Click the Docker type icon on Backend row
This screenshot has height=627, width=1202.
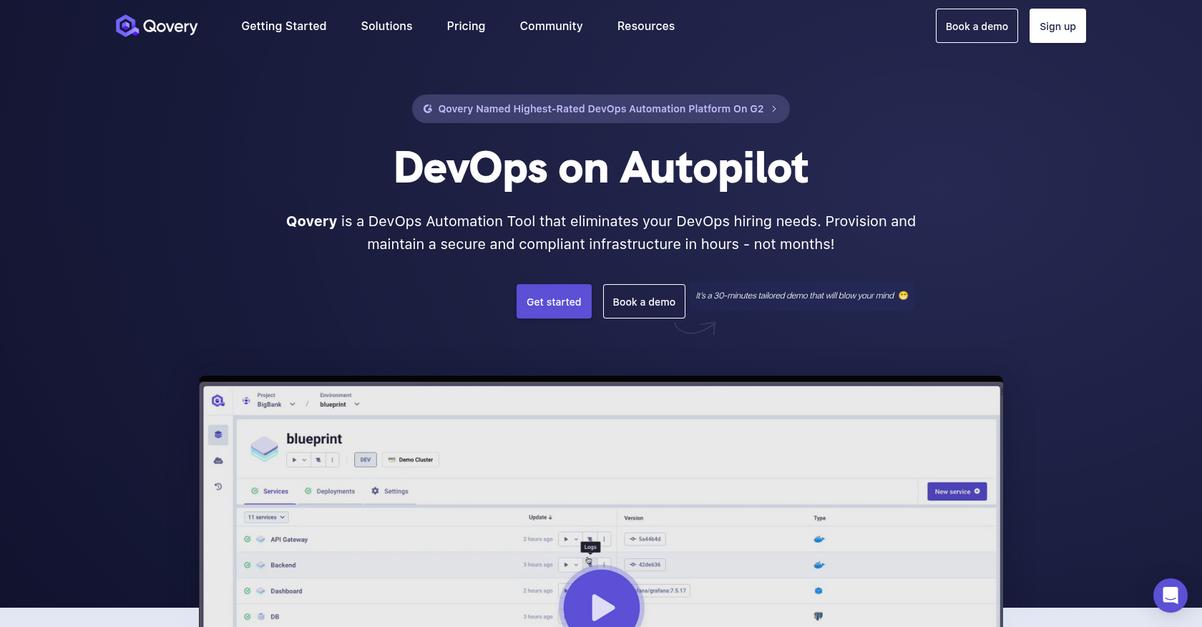[819, 565]
